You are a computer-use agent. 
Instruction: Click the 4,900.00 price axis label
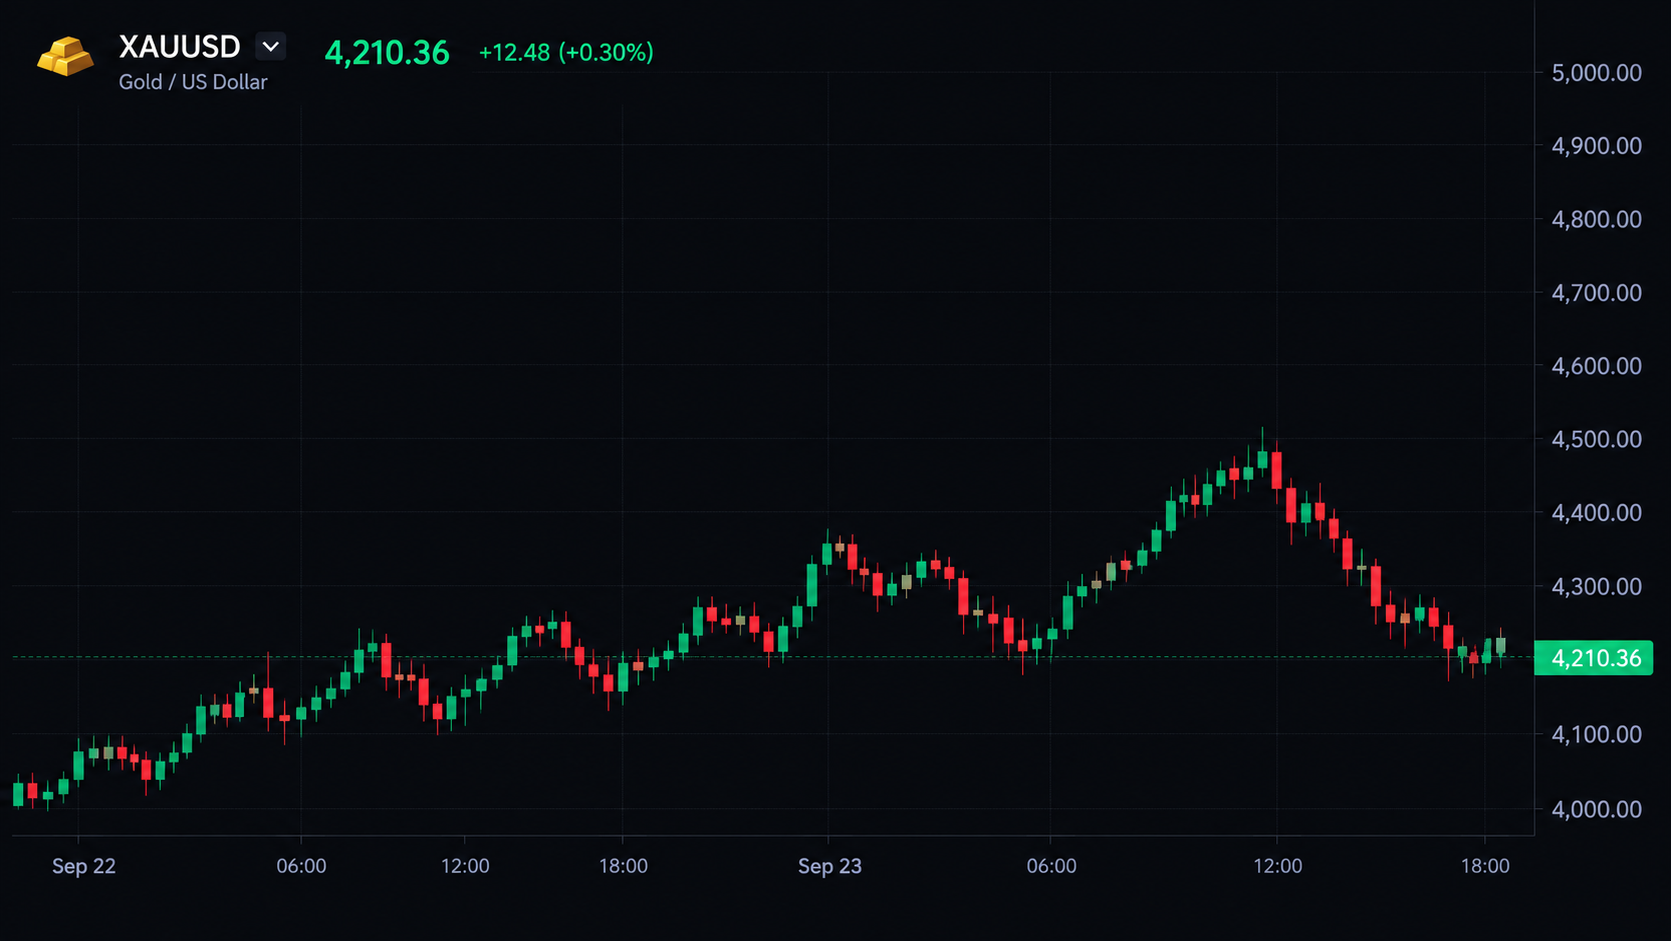tap(1596, 146)
